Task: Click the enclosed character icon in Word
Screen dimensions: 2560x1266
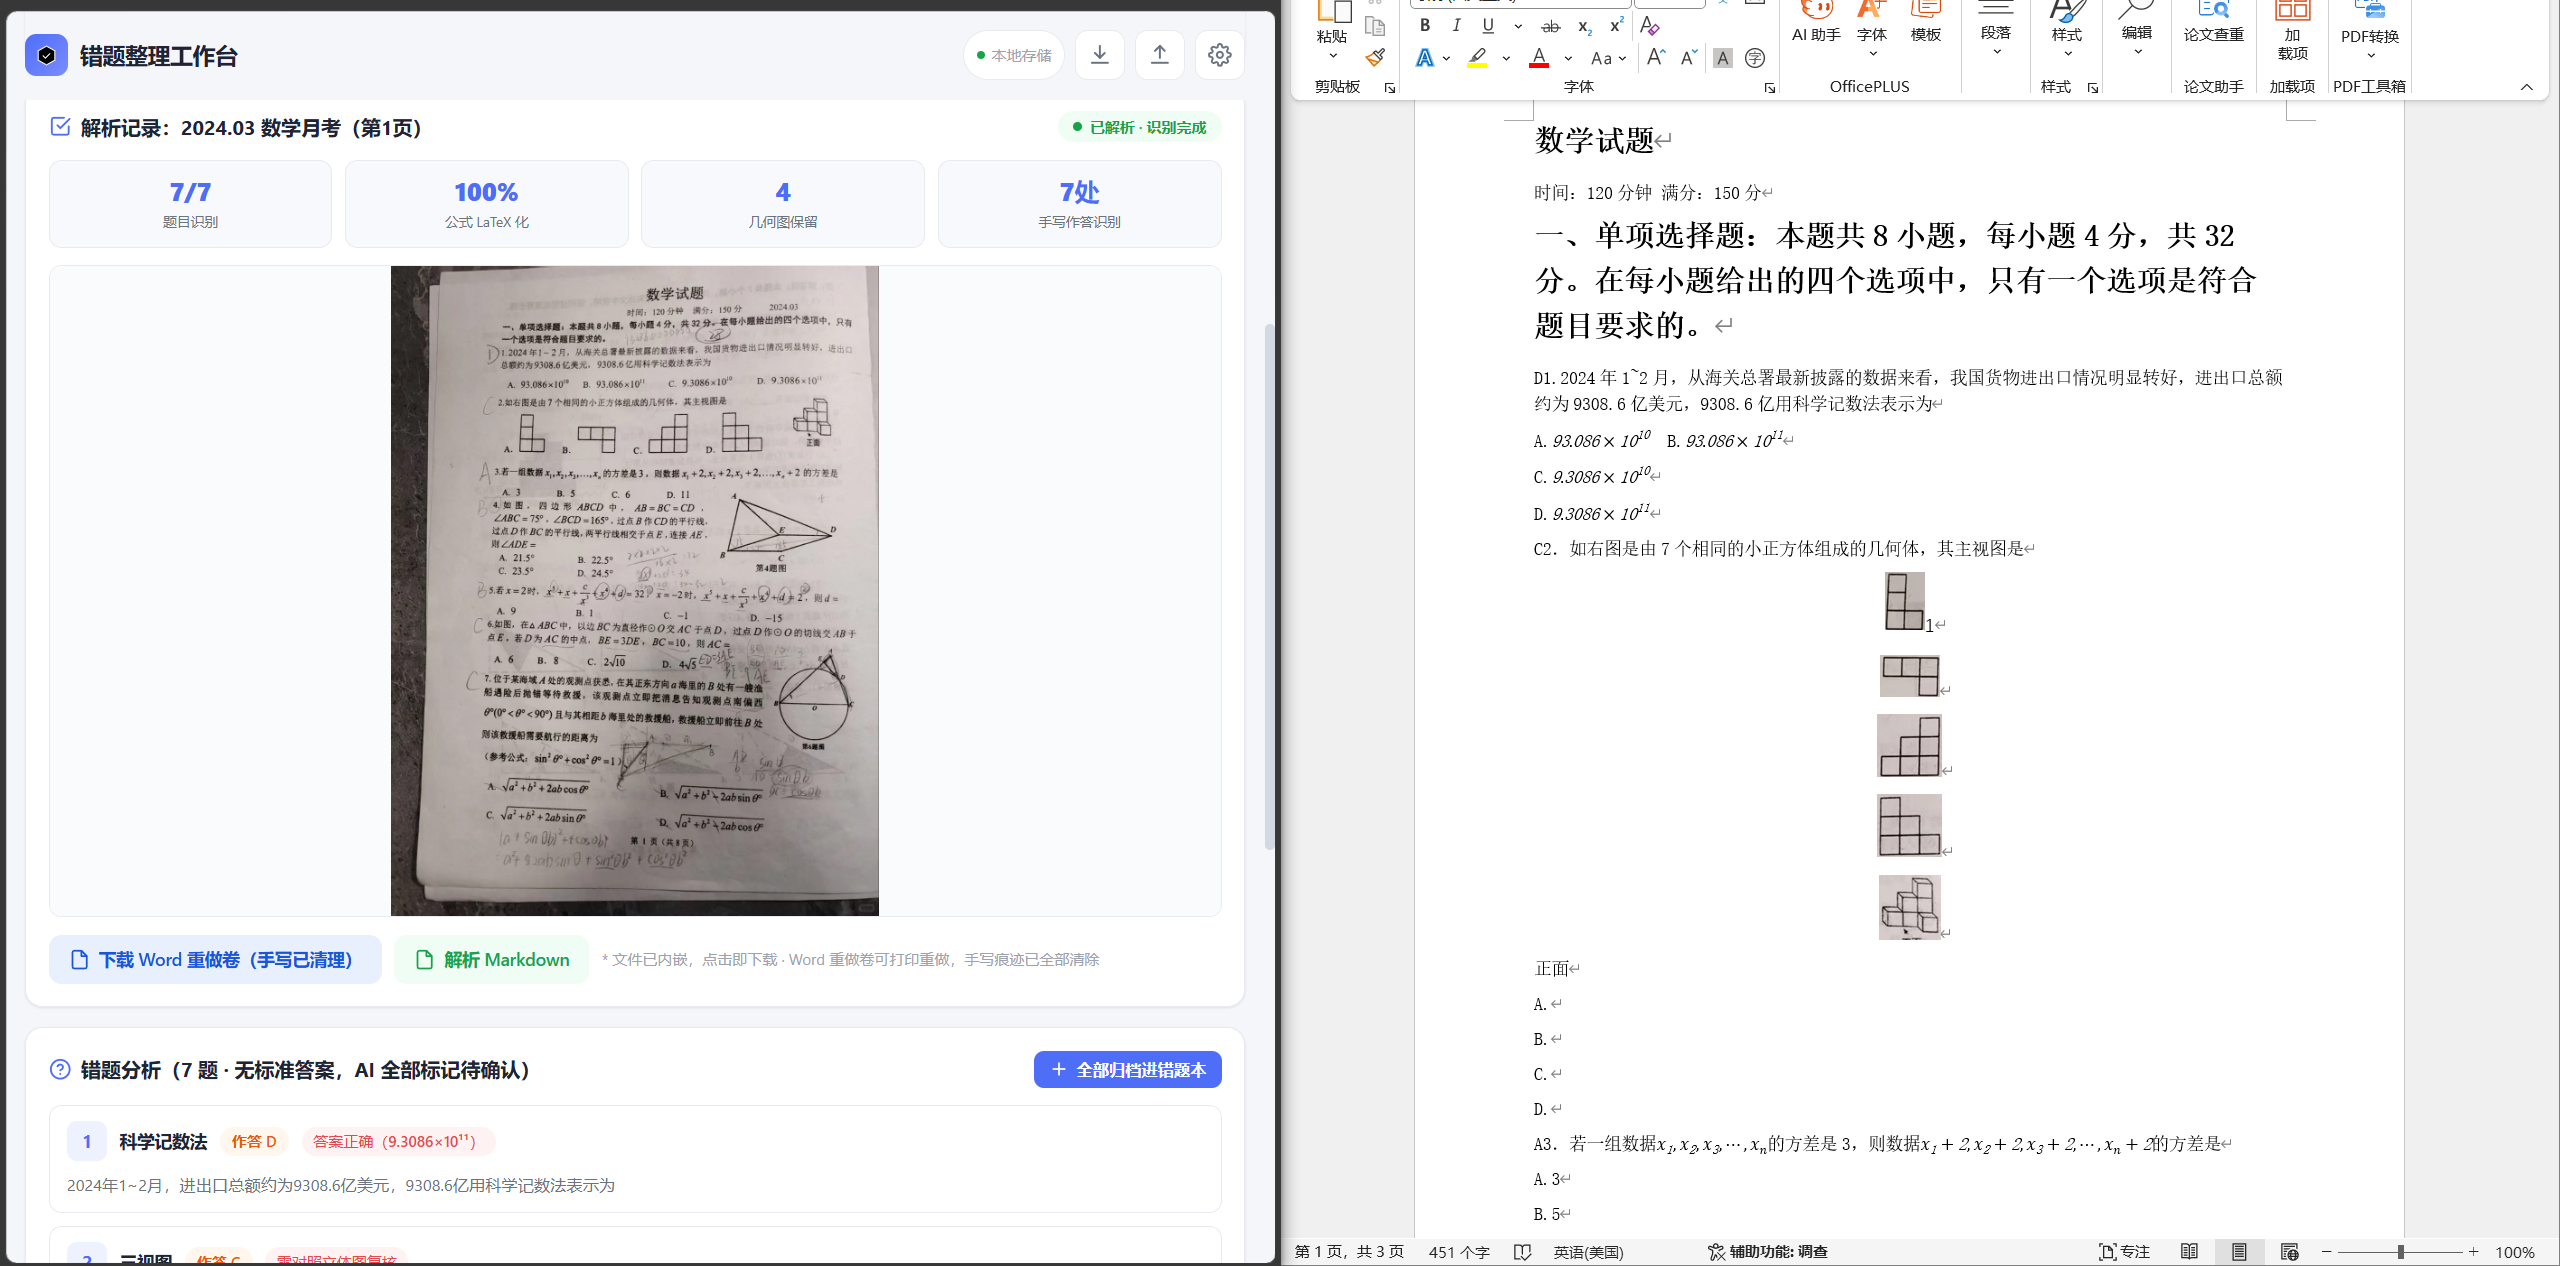Action: pos(1755,58)
